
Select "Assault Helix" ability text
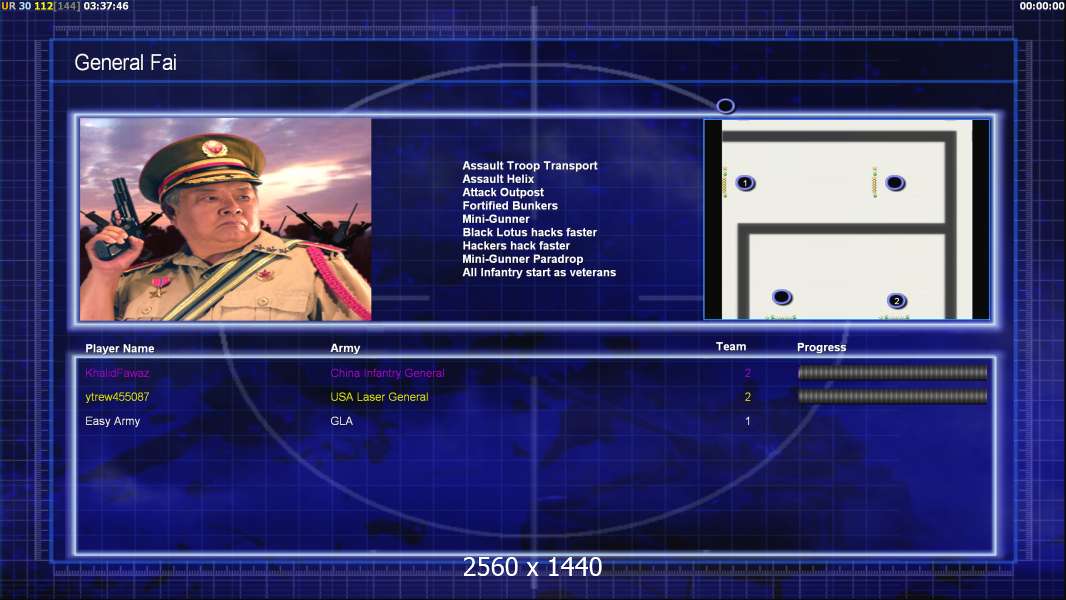(498, 179)
